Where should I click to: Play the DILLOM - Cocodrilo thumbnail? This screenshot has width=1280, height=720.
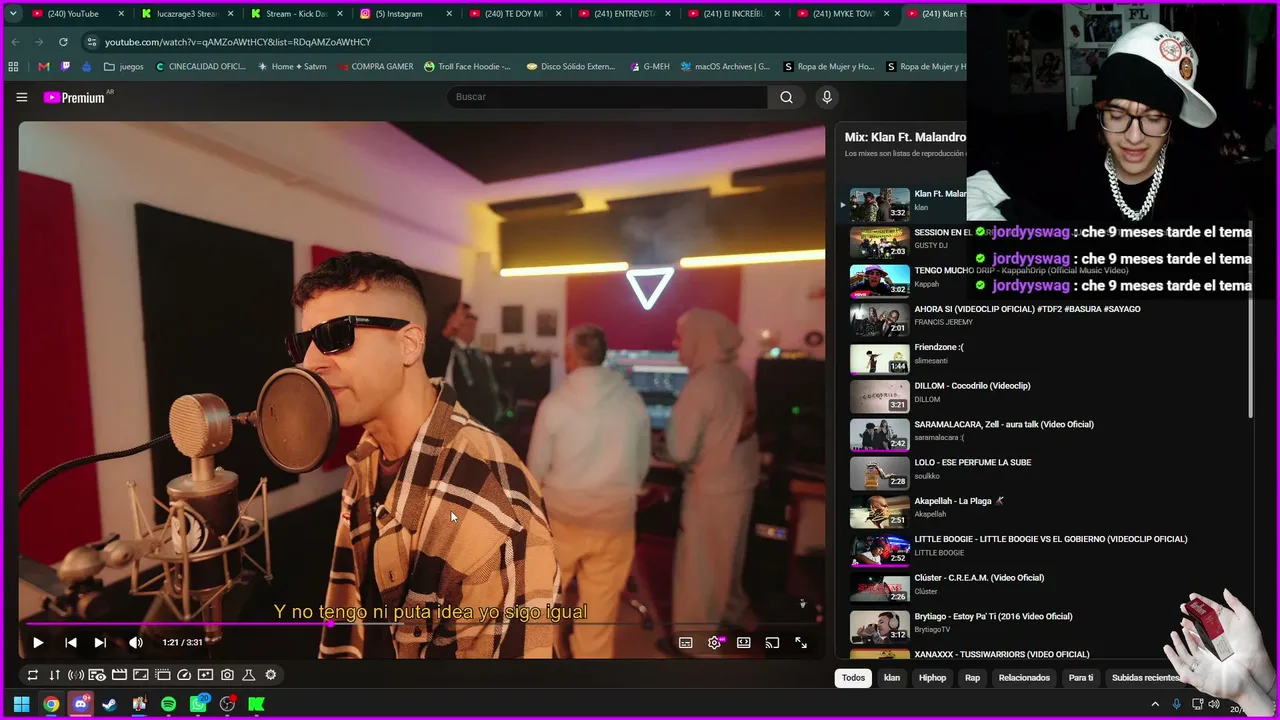pos(880,397)
